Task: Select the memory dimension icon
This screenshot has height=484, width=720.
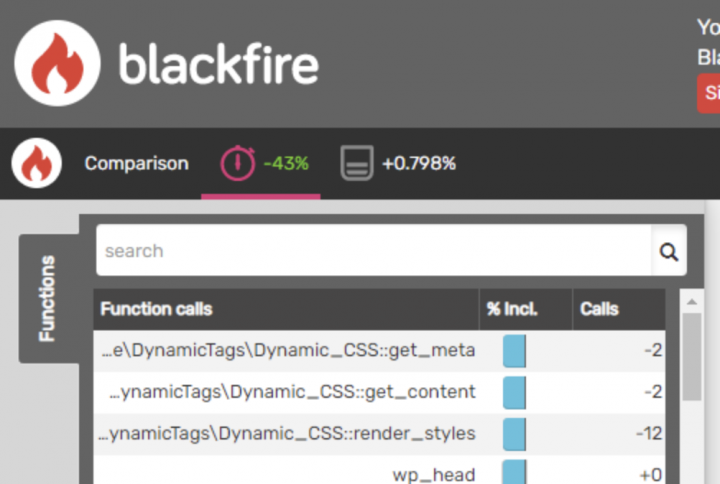Action: coord(357,163)
